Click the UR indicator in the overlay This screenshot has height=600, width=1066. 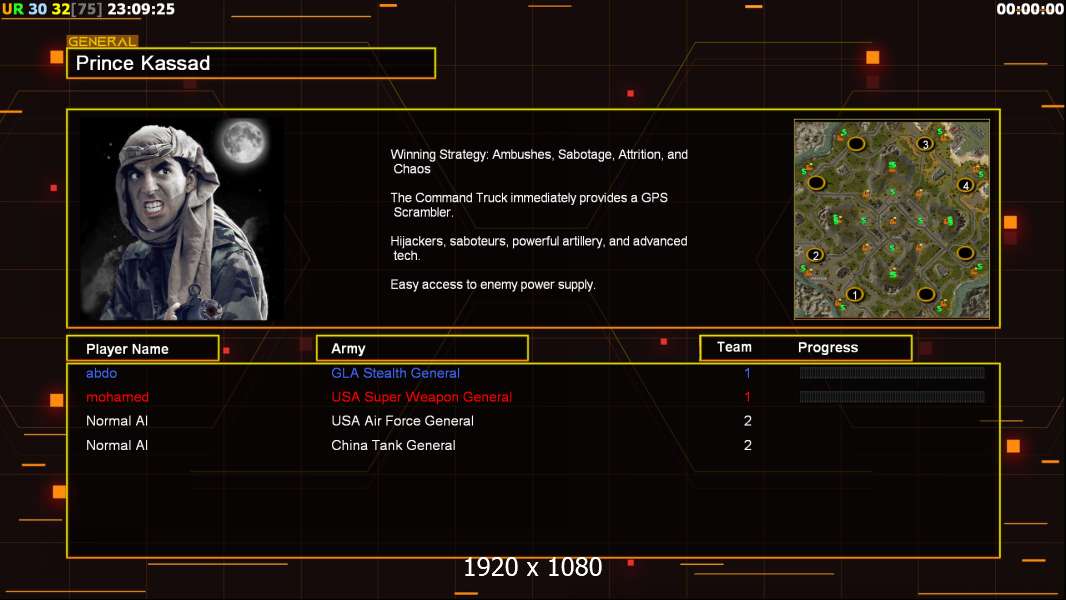(13, 10)
